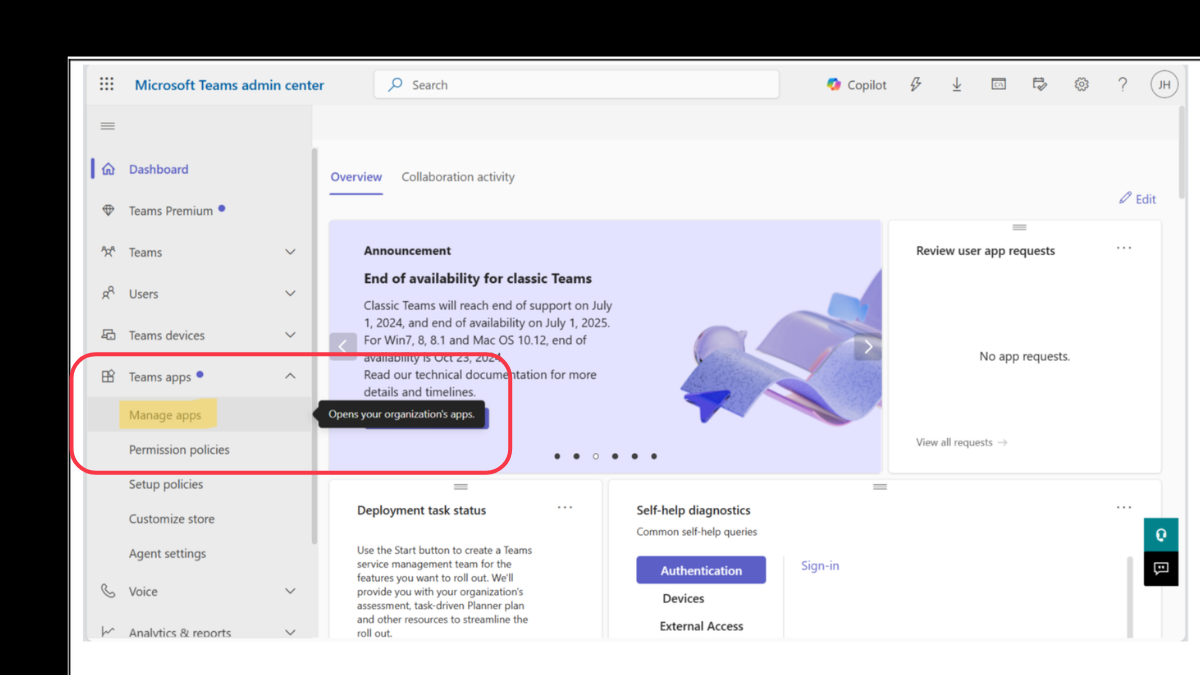Open Manage apps in sidebar
Screen dimensions: 1200x675
click(165, 415)
